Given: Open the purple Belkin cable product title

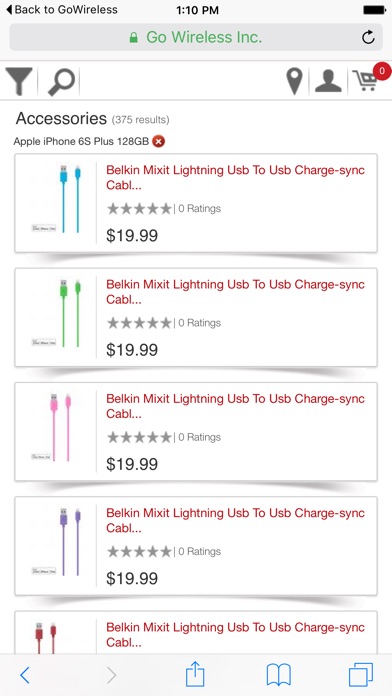Looking at the screenshot, I should [x=235, y=520].
